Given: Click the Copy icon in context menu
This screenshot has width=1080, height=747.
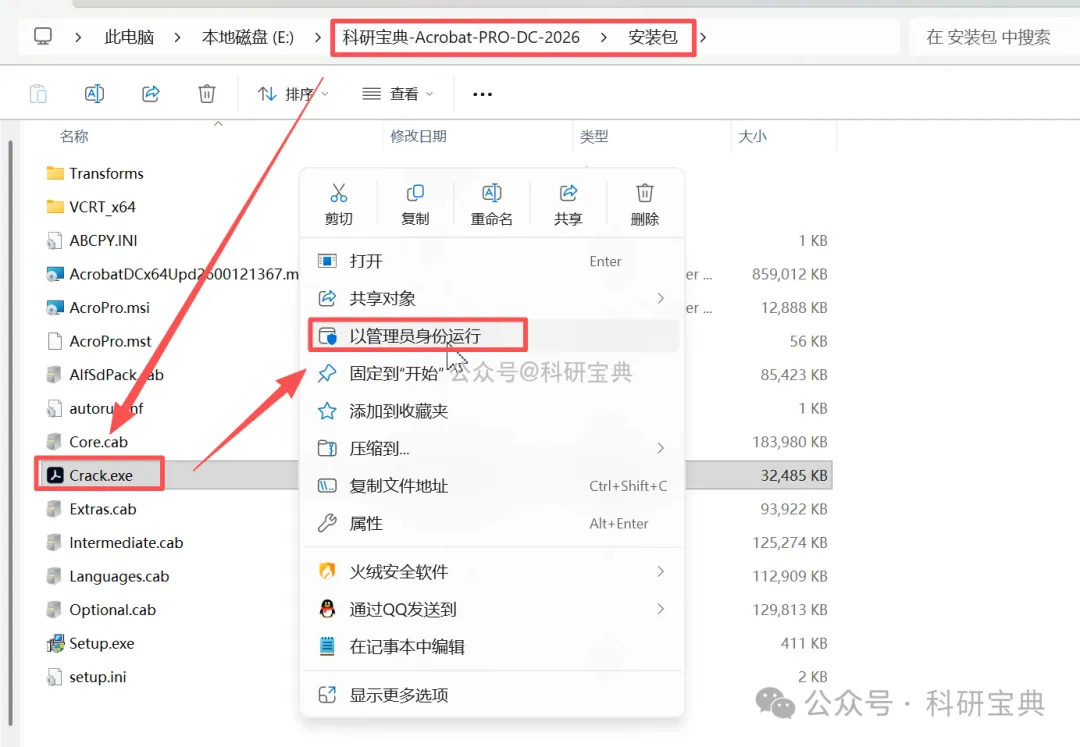Looking at the screenshot, I should tap(415, 193).
